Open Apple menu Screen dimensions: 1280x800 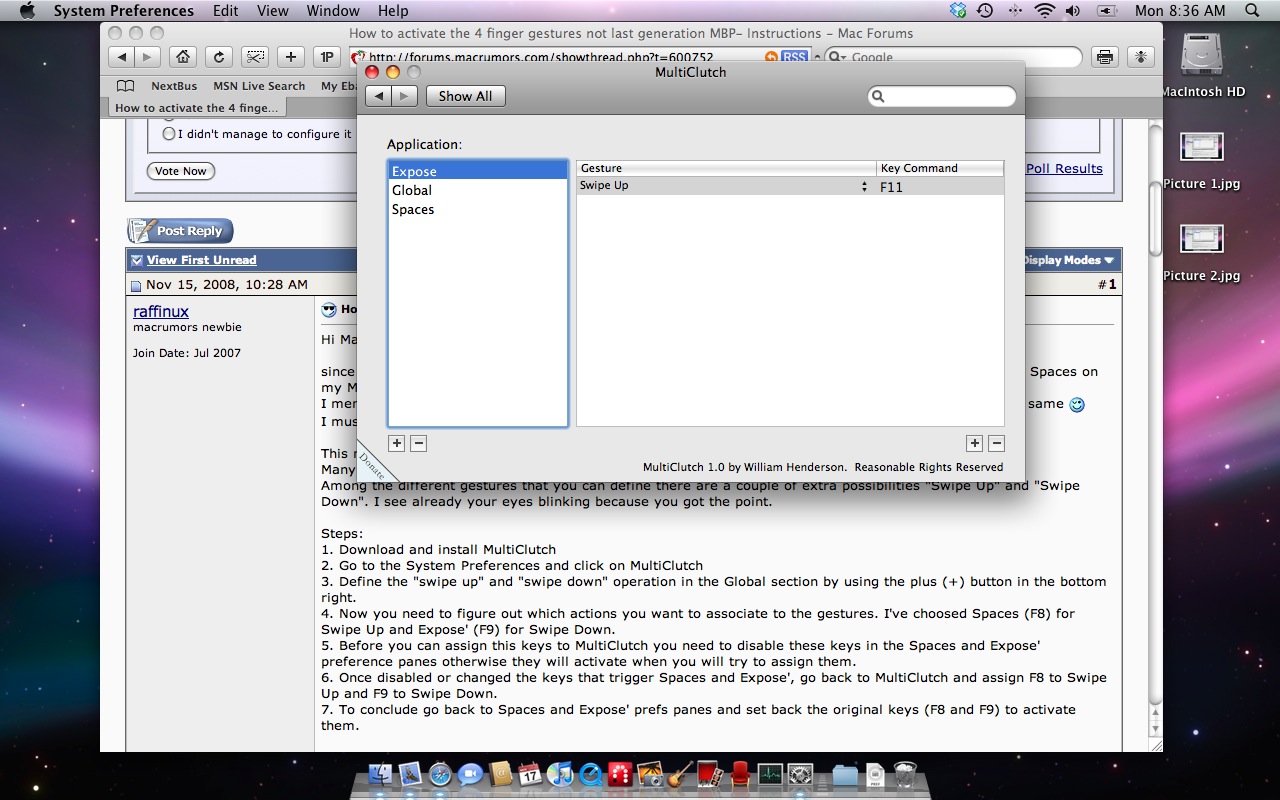click(x=26, y=11)
